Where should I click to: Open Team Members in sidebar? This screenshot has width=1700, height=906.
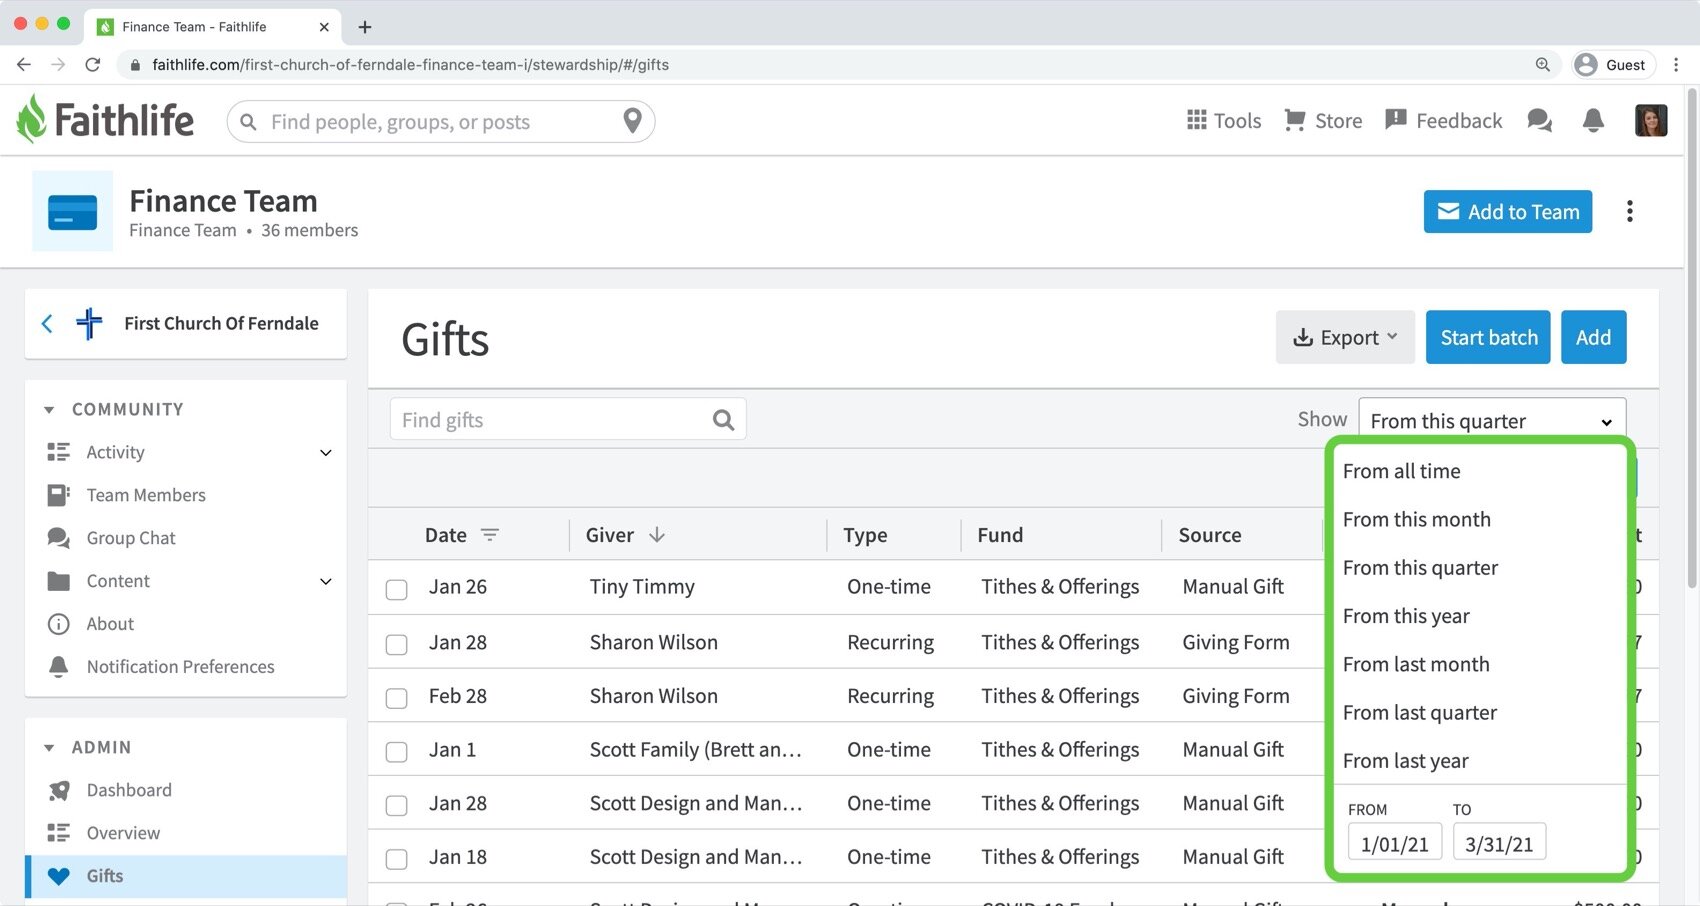(146, 495)
